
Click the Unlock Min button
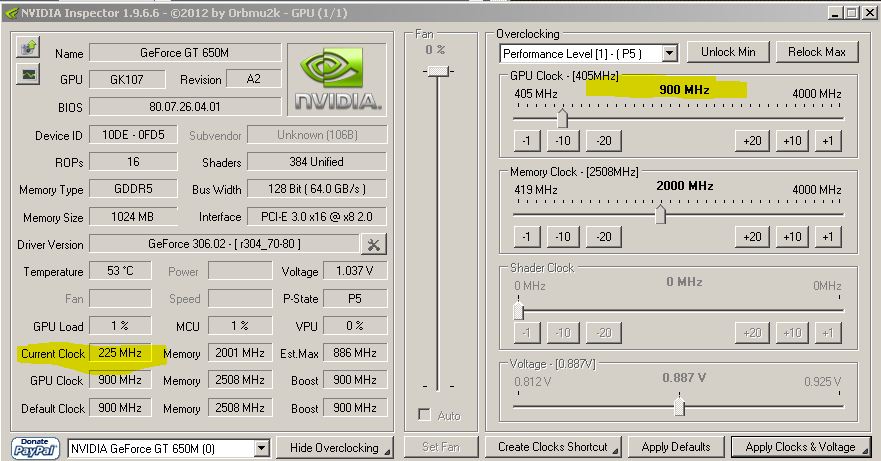pyautogui.click(x=728, y=52)
